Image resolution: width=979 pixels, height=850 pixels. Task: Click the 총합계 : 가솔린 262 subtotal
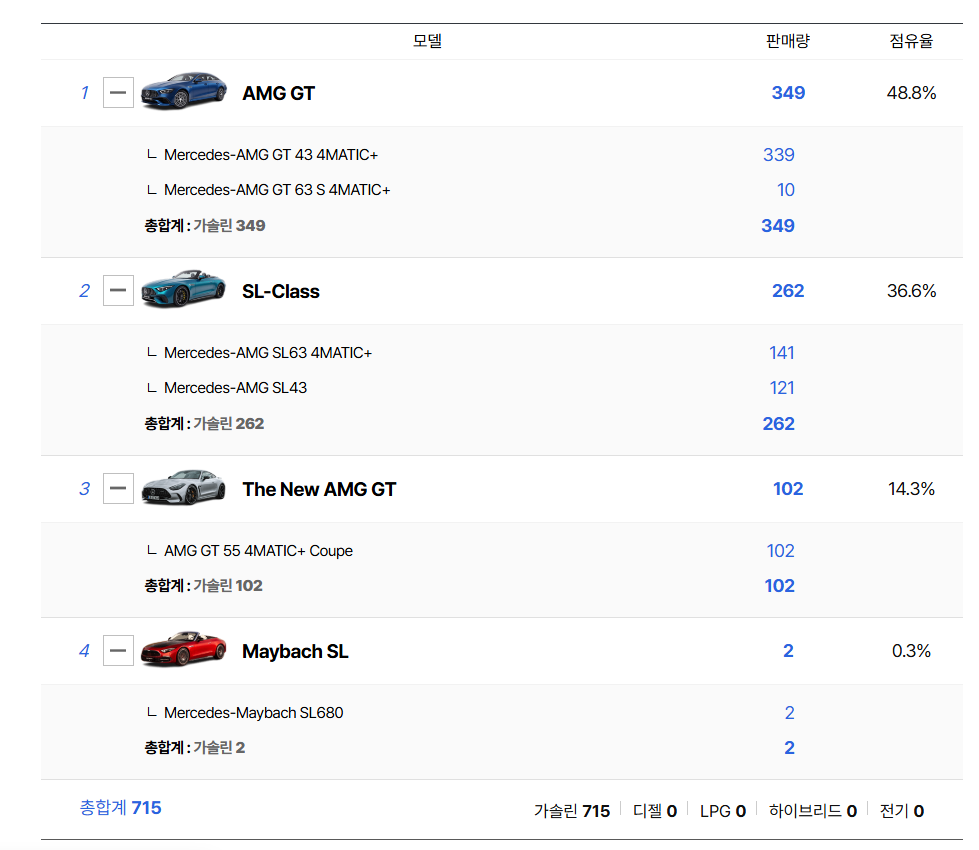click(x=204, y=423)
